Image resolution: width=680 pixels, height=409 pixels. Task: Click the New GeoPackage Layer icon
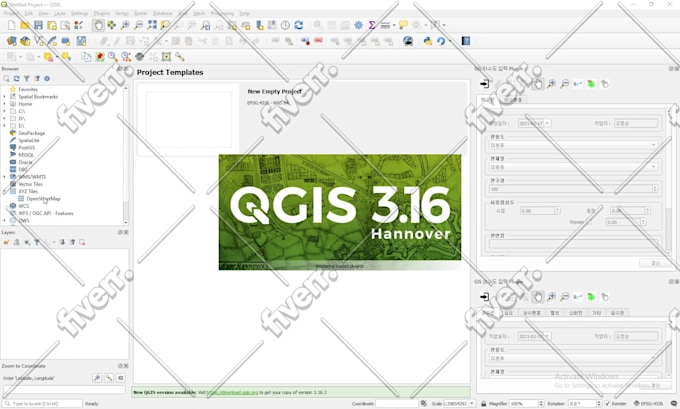tap(25, 41)
